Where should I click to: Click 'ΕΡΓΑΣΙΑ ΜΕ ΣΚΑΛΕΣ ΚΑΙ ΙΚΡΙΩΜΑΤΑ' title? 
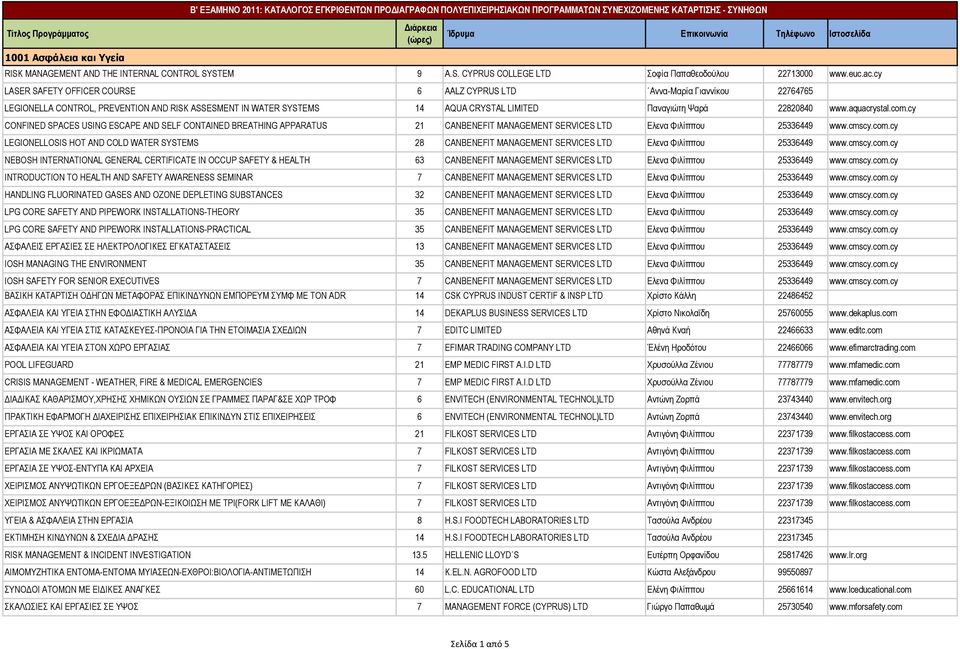point(73,451)
